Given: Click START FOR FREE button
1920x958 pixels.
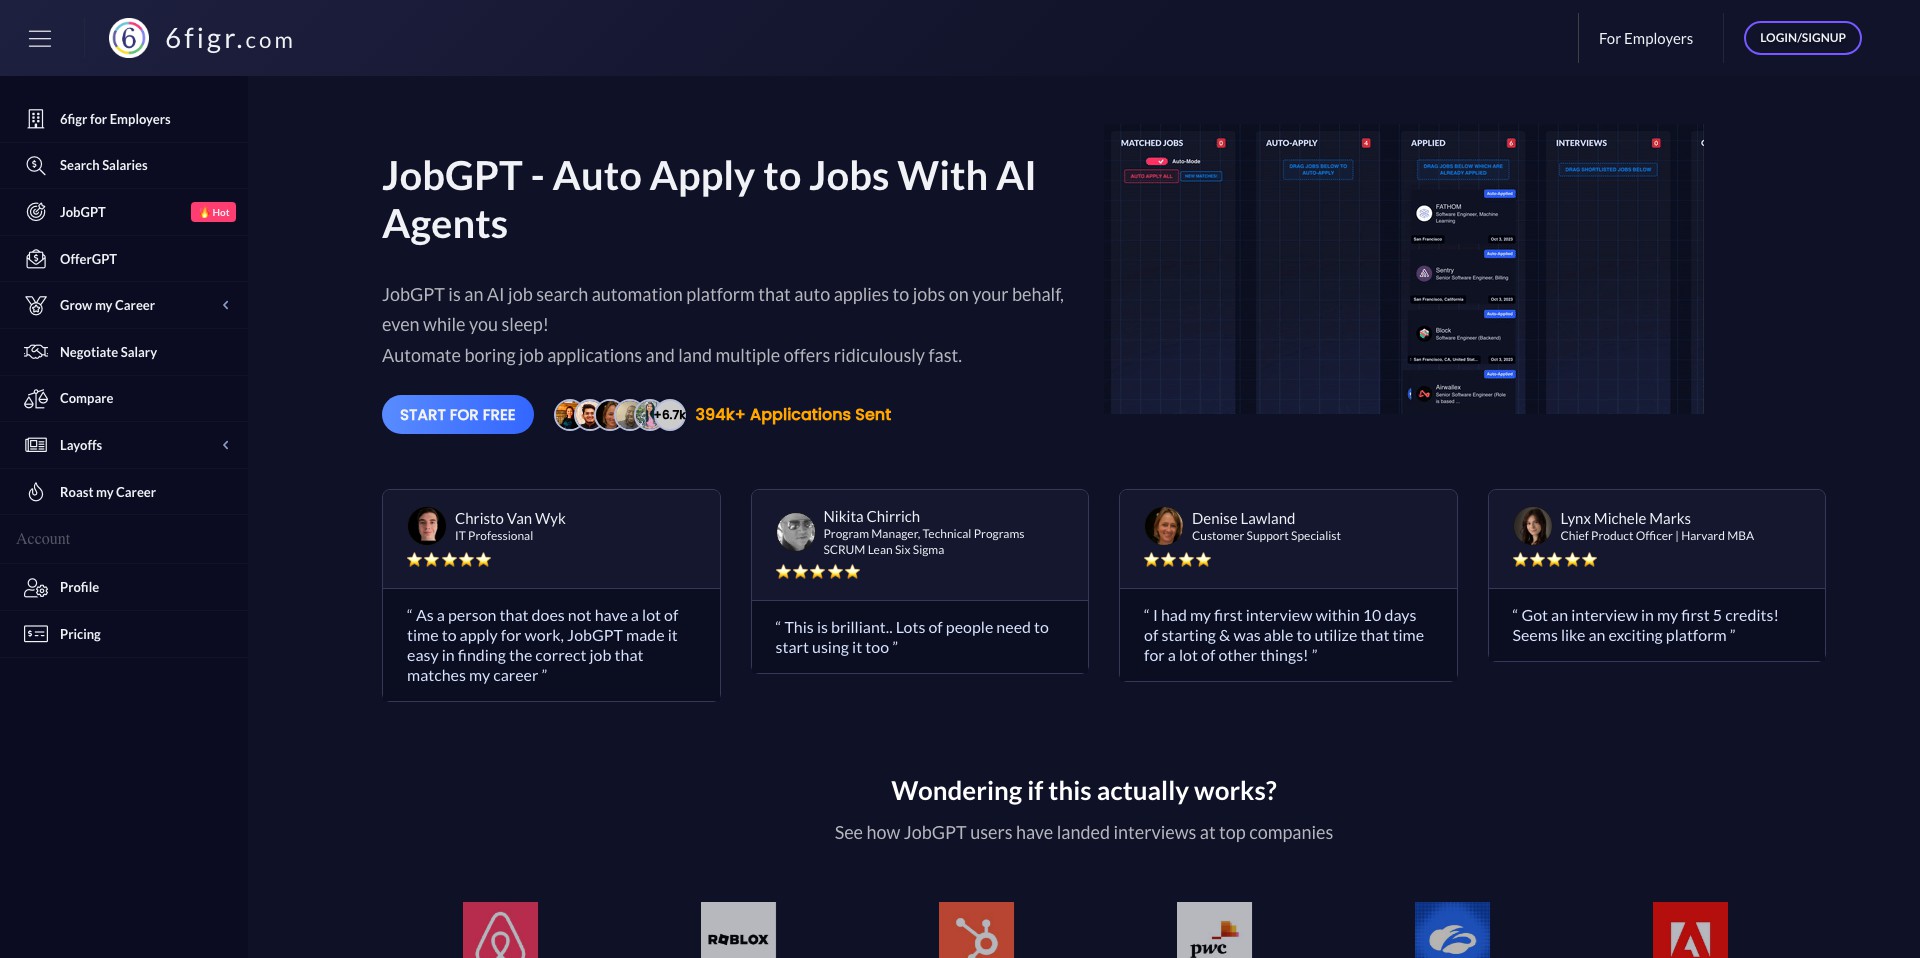Looking at the screenshot, I should pyautogui.click(x=458, y=415).
